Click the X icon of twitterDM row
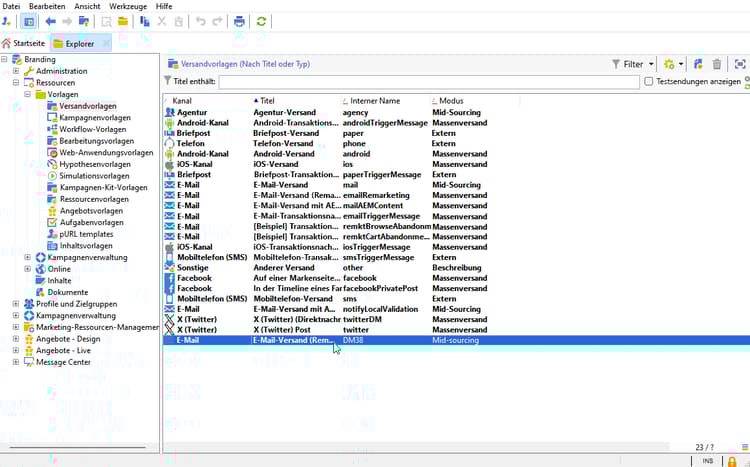This screenshot has height=467, width=750. (x=169, y=320)
